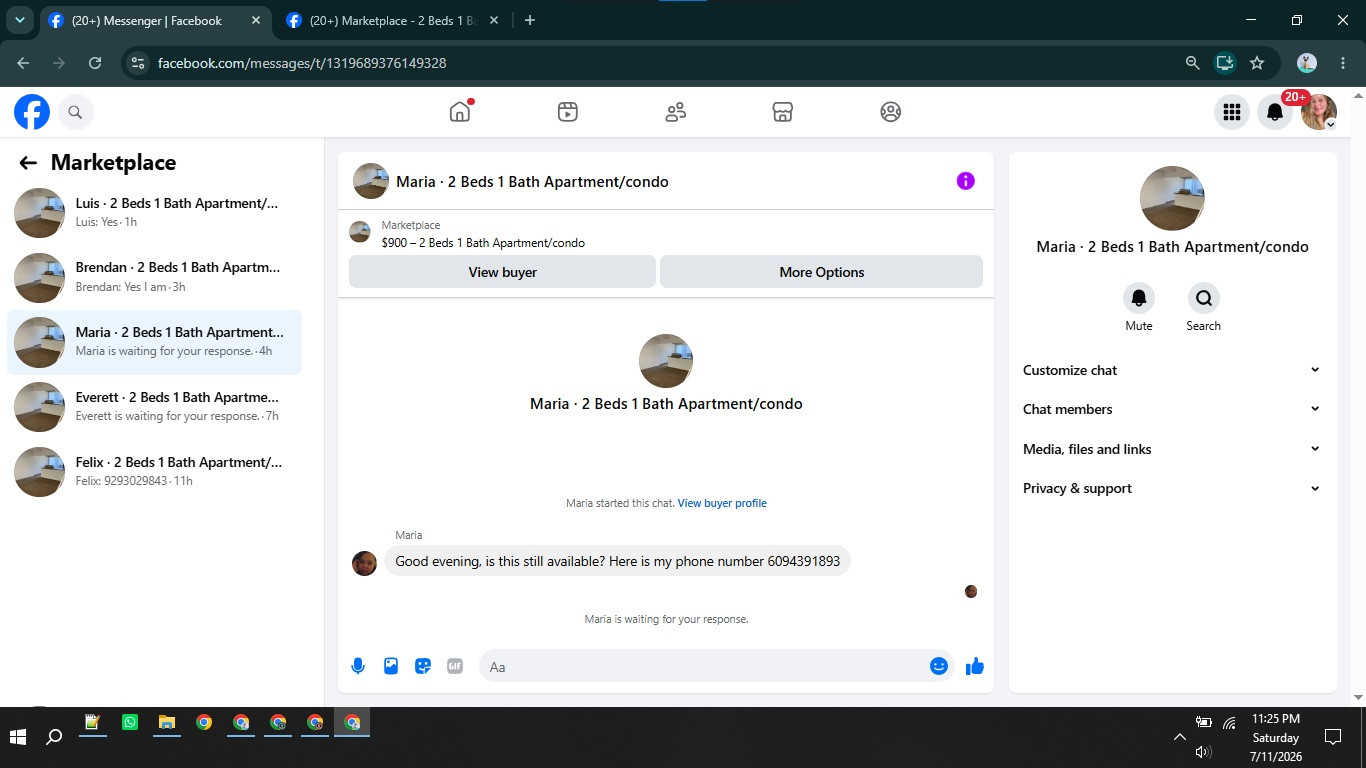Go back in Chrome browser
1366x768 pixels.
(x=23, y=63)
